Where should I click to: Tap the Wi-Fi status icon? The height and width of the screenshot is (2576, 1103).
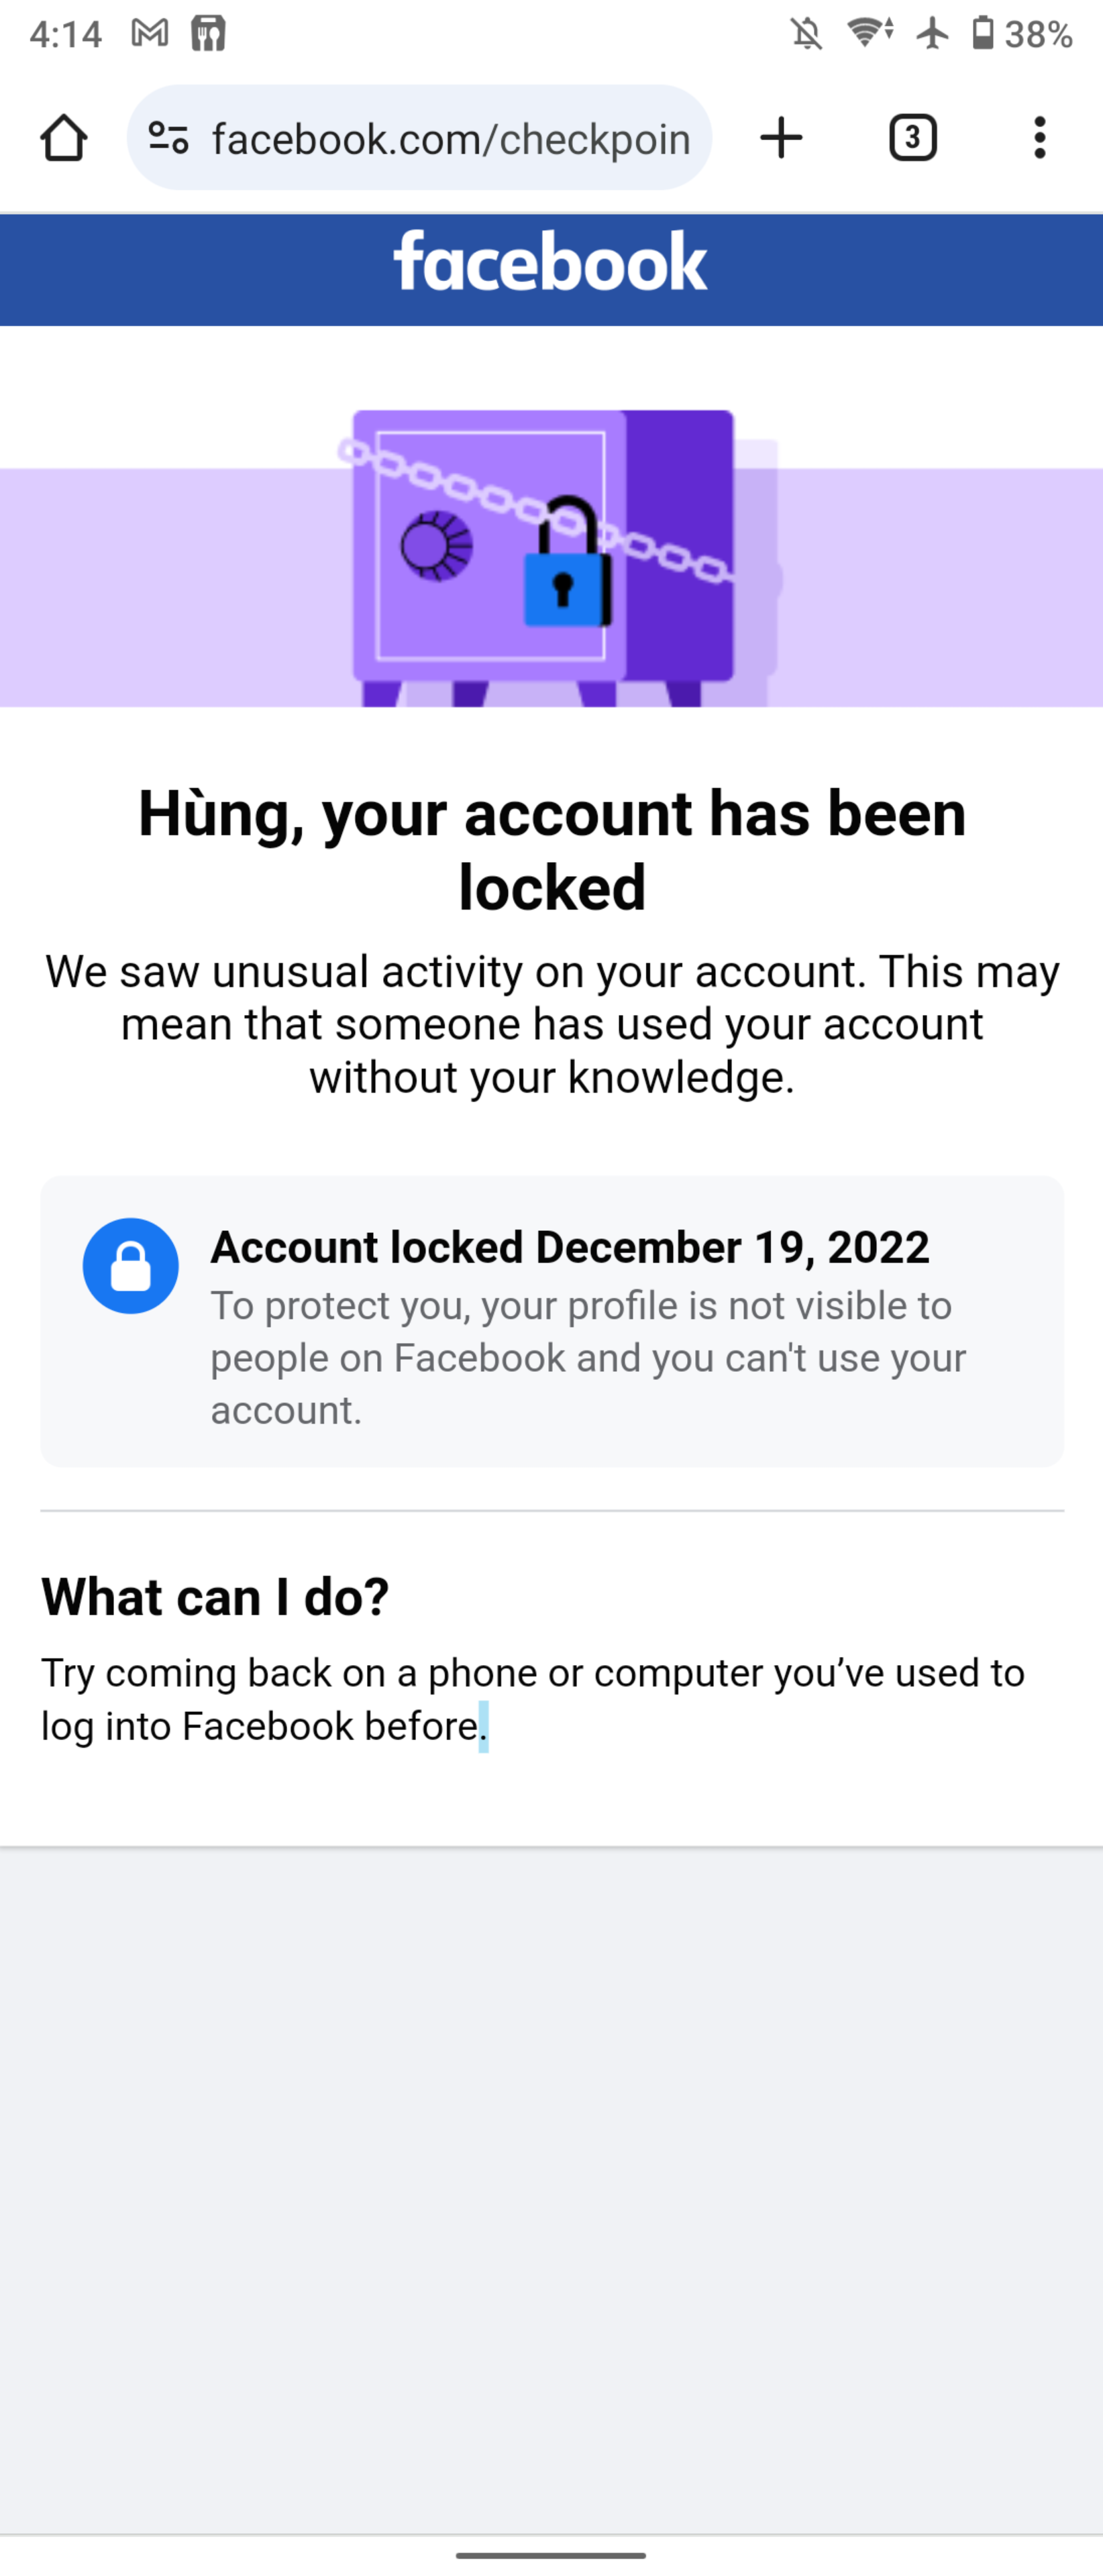tap(870, 34)
